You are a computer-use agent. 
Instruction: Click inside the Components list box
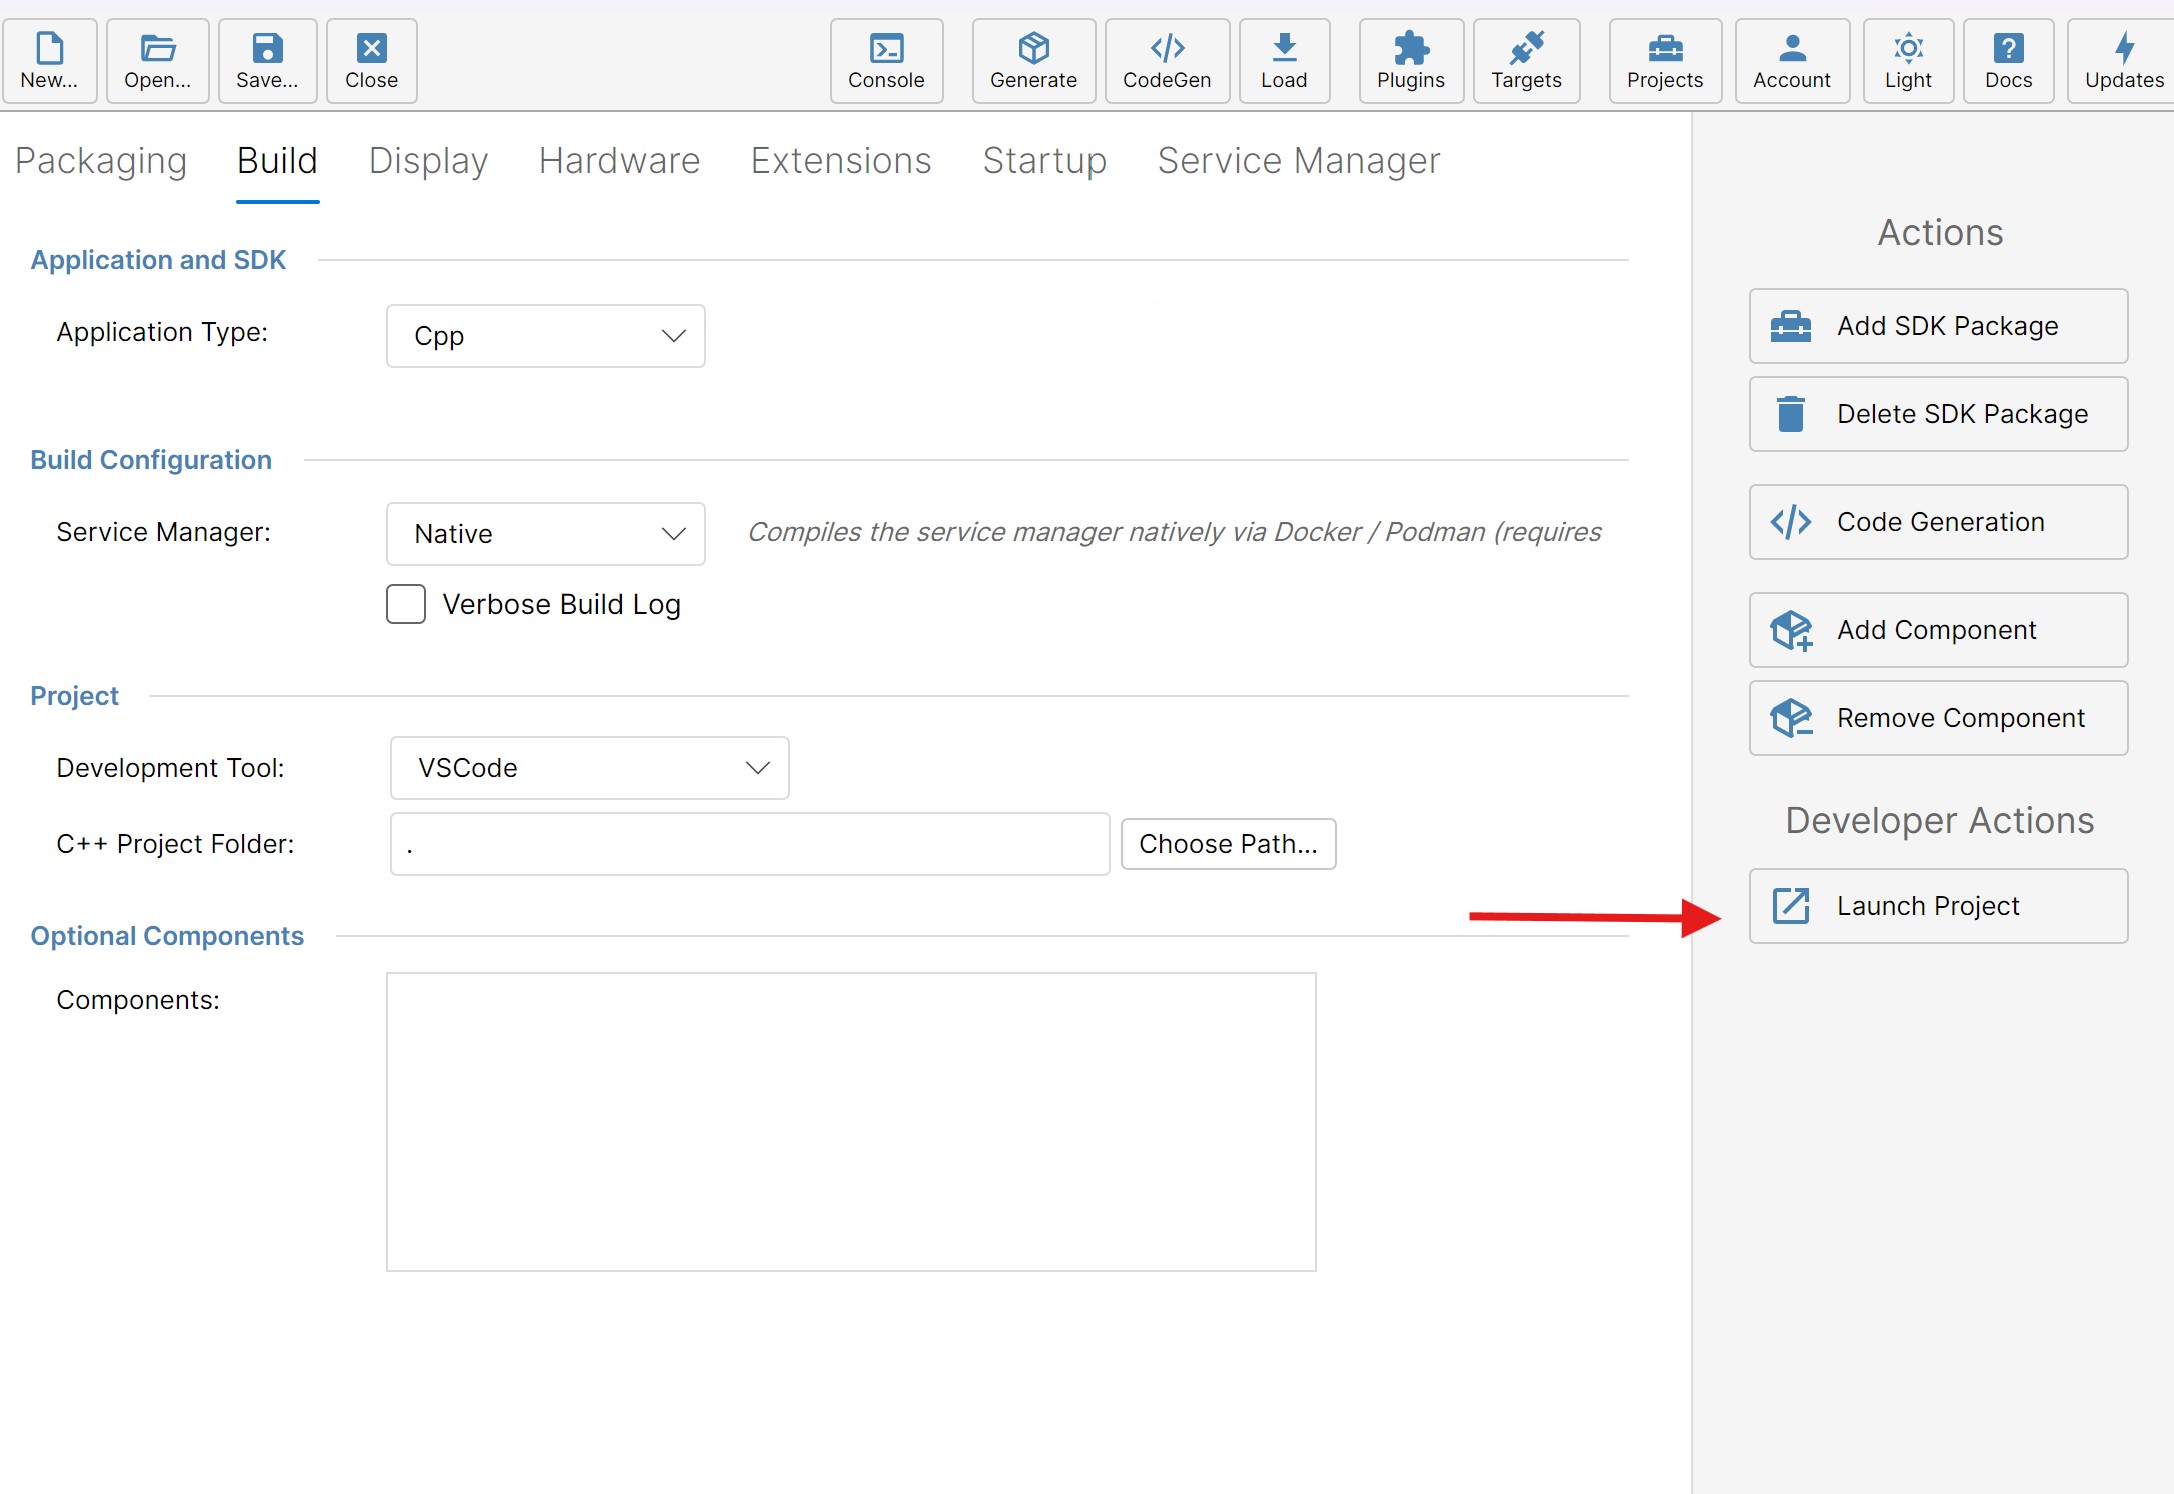pyautogui.click(x=851, y=1122)
